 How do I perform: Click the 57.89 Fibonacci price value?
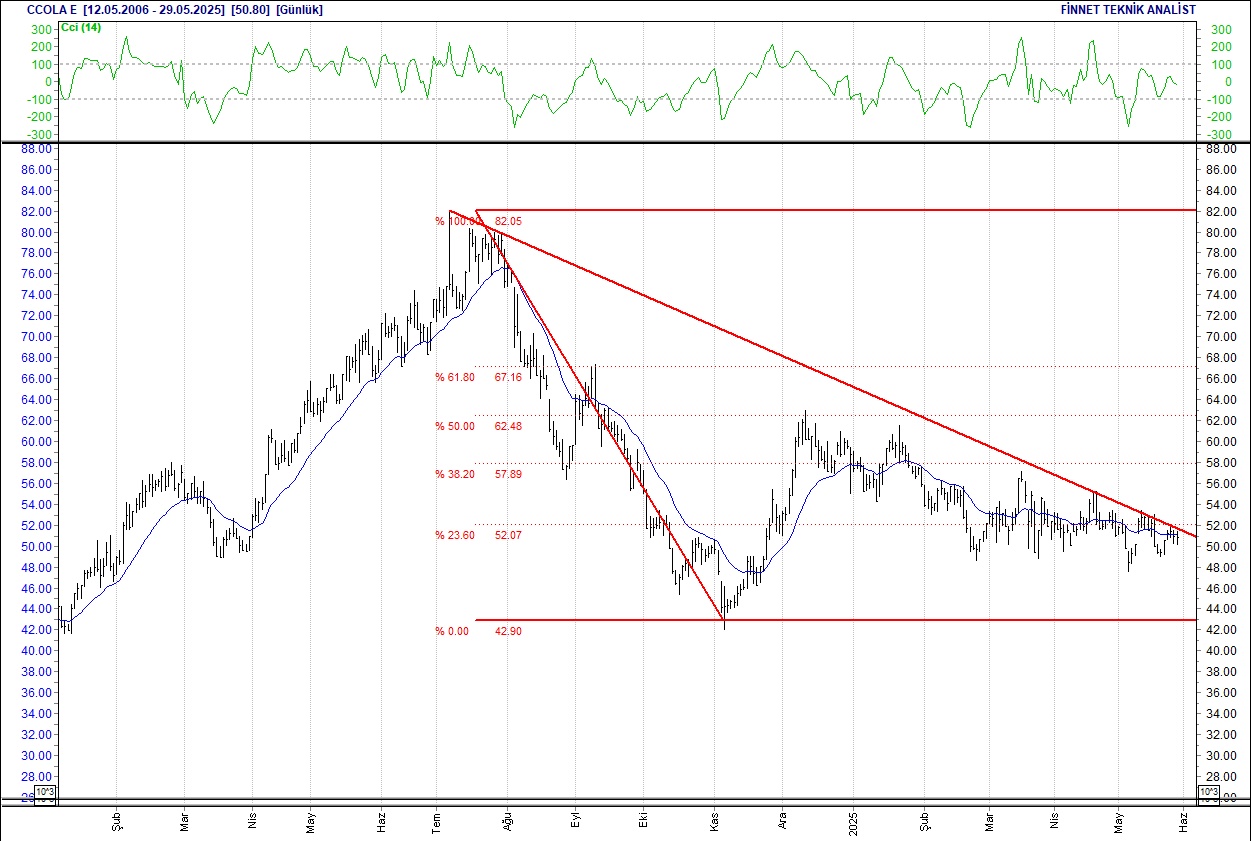click(x=509, y=474)
